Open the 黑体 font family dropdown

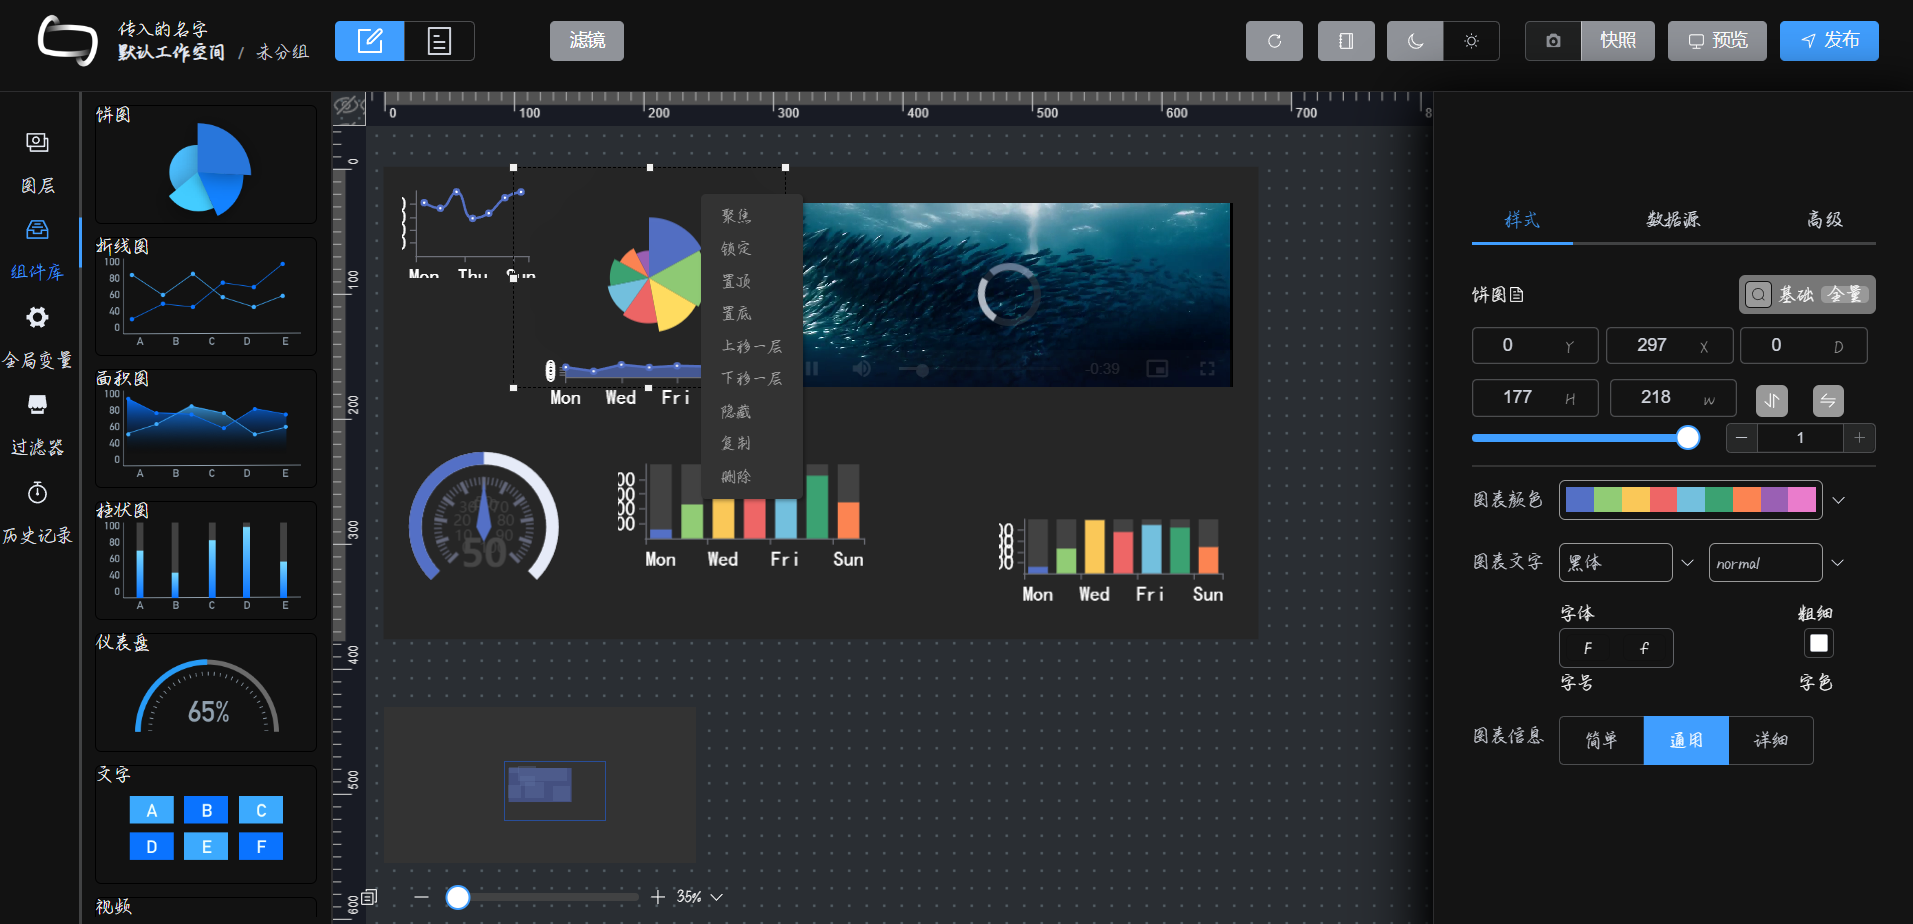[1615, 563]
